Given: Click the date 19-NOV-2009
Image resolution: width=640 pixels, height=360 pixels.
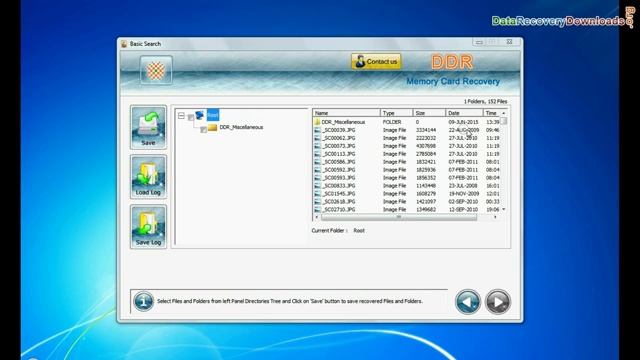Looking at the screenshot, I should [x=463, y=194].
